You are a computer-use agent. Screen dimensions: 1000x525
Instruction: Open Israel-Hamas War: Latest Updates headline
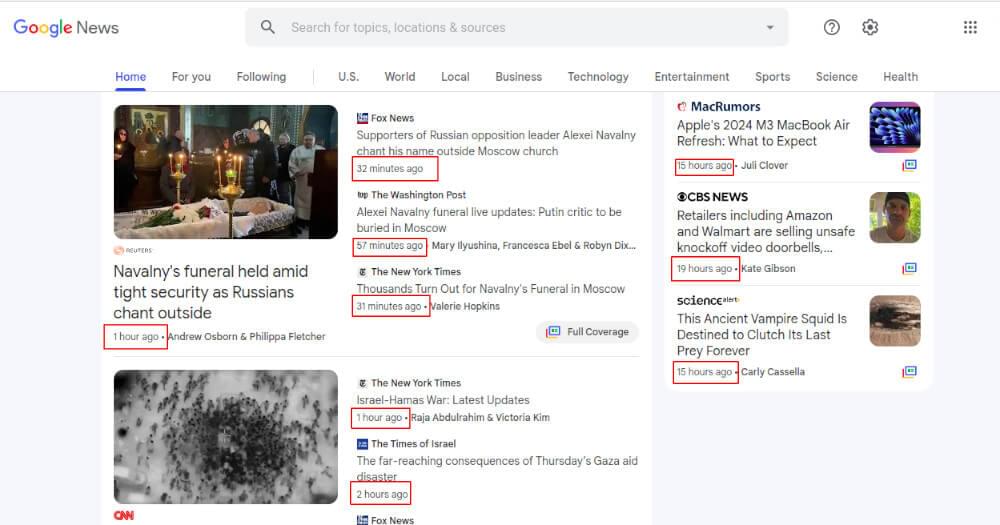click(x=443, y=400)
